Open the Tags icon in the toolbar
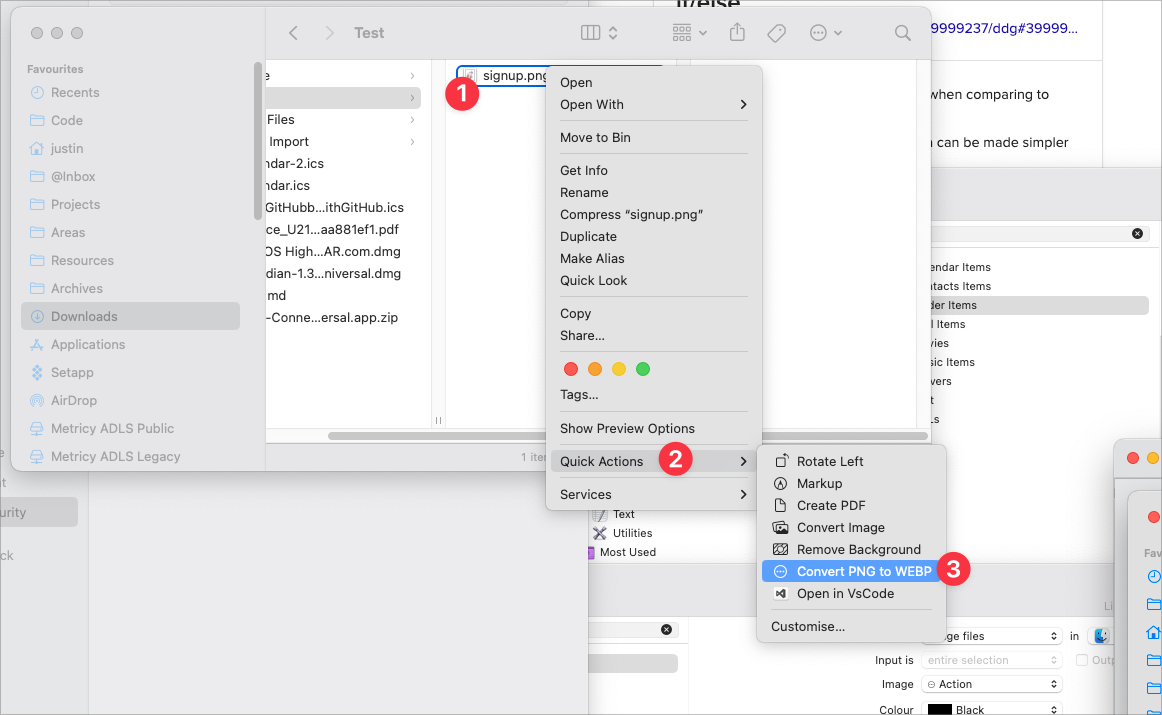 click(x=776, y=32)
